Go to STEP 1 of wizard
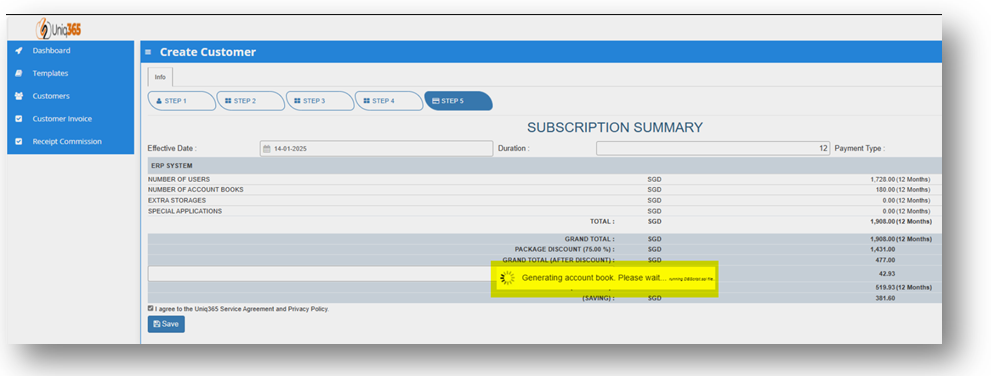The height and width of the screenshot is (376, 991). coord(182,101)
